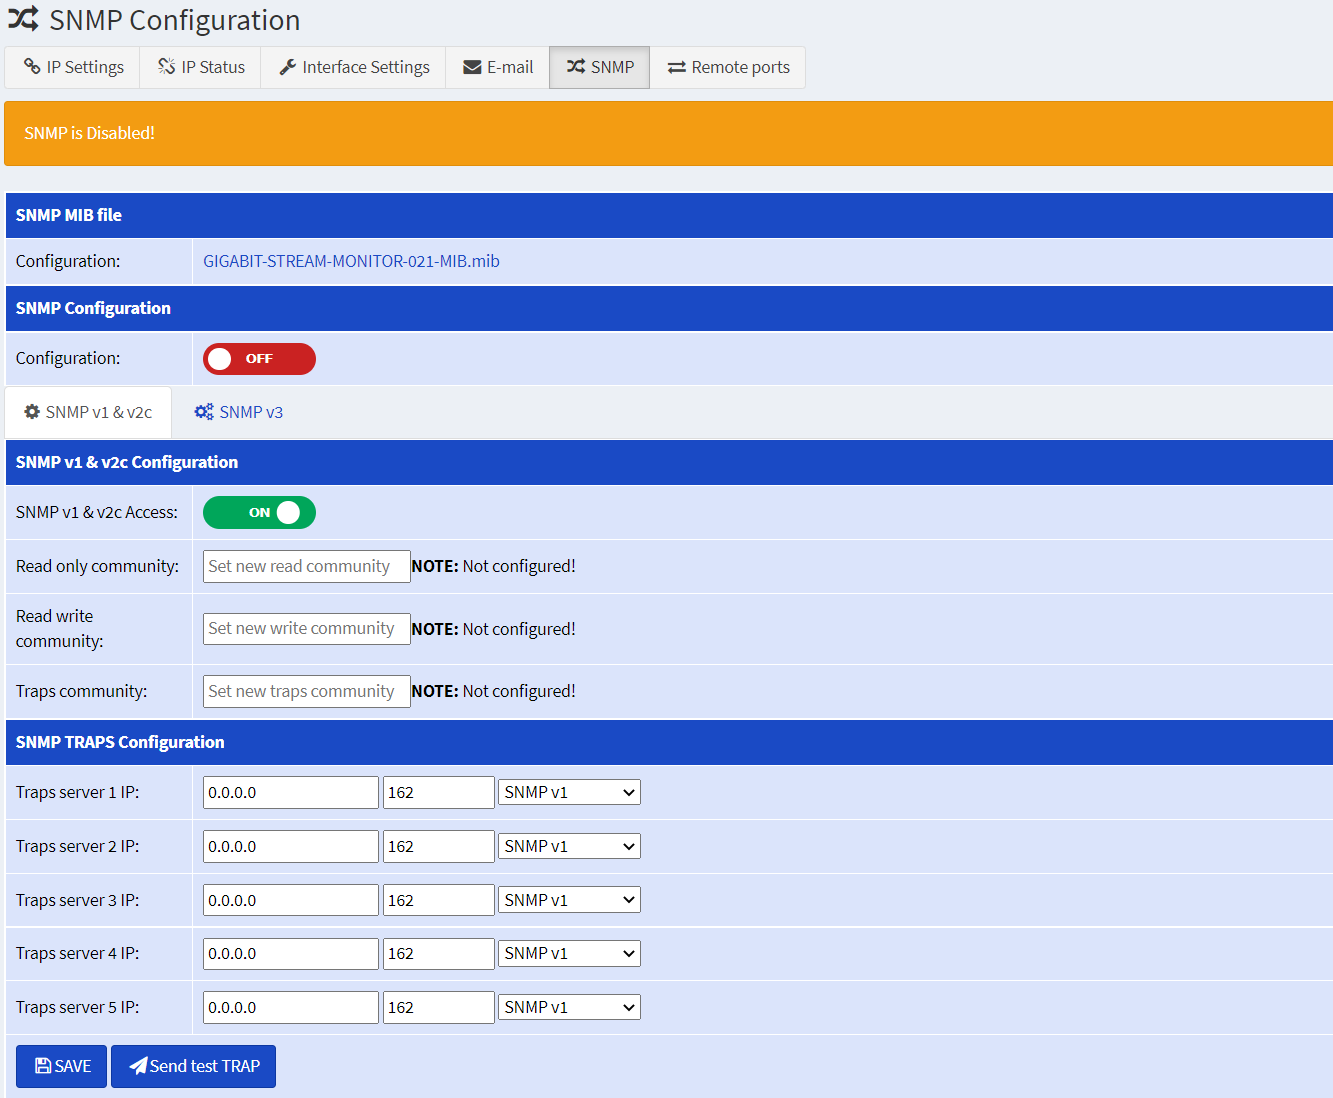Click the 'SNMP v1 & v2c Access:' label

click(x=97, y=512)
